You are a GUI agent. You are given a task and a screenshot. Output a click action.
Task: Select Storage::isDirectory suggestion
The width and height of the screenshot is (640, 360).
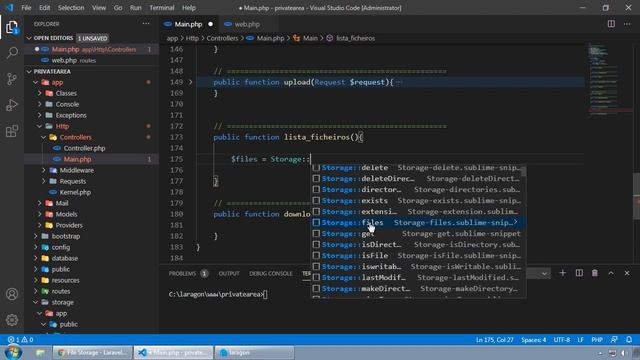click(416, 245)
